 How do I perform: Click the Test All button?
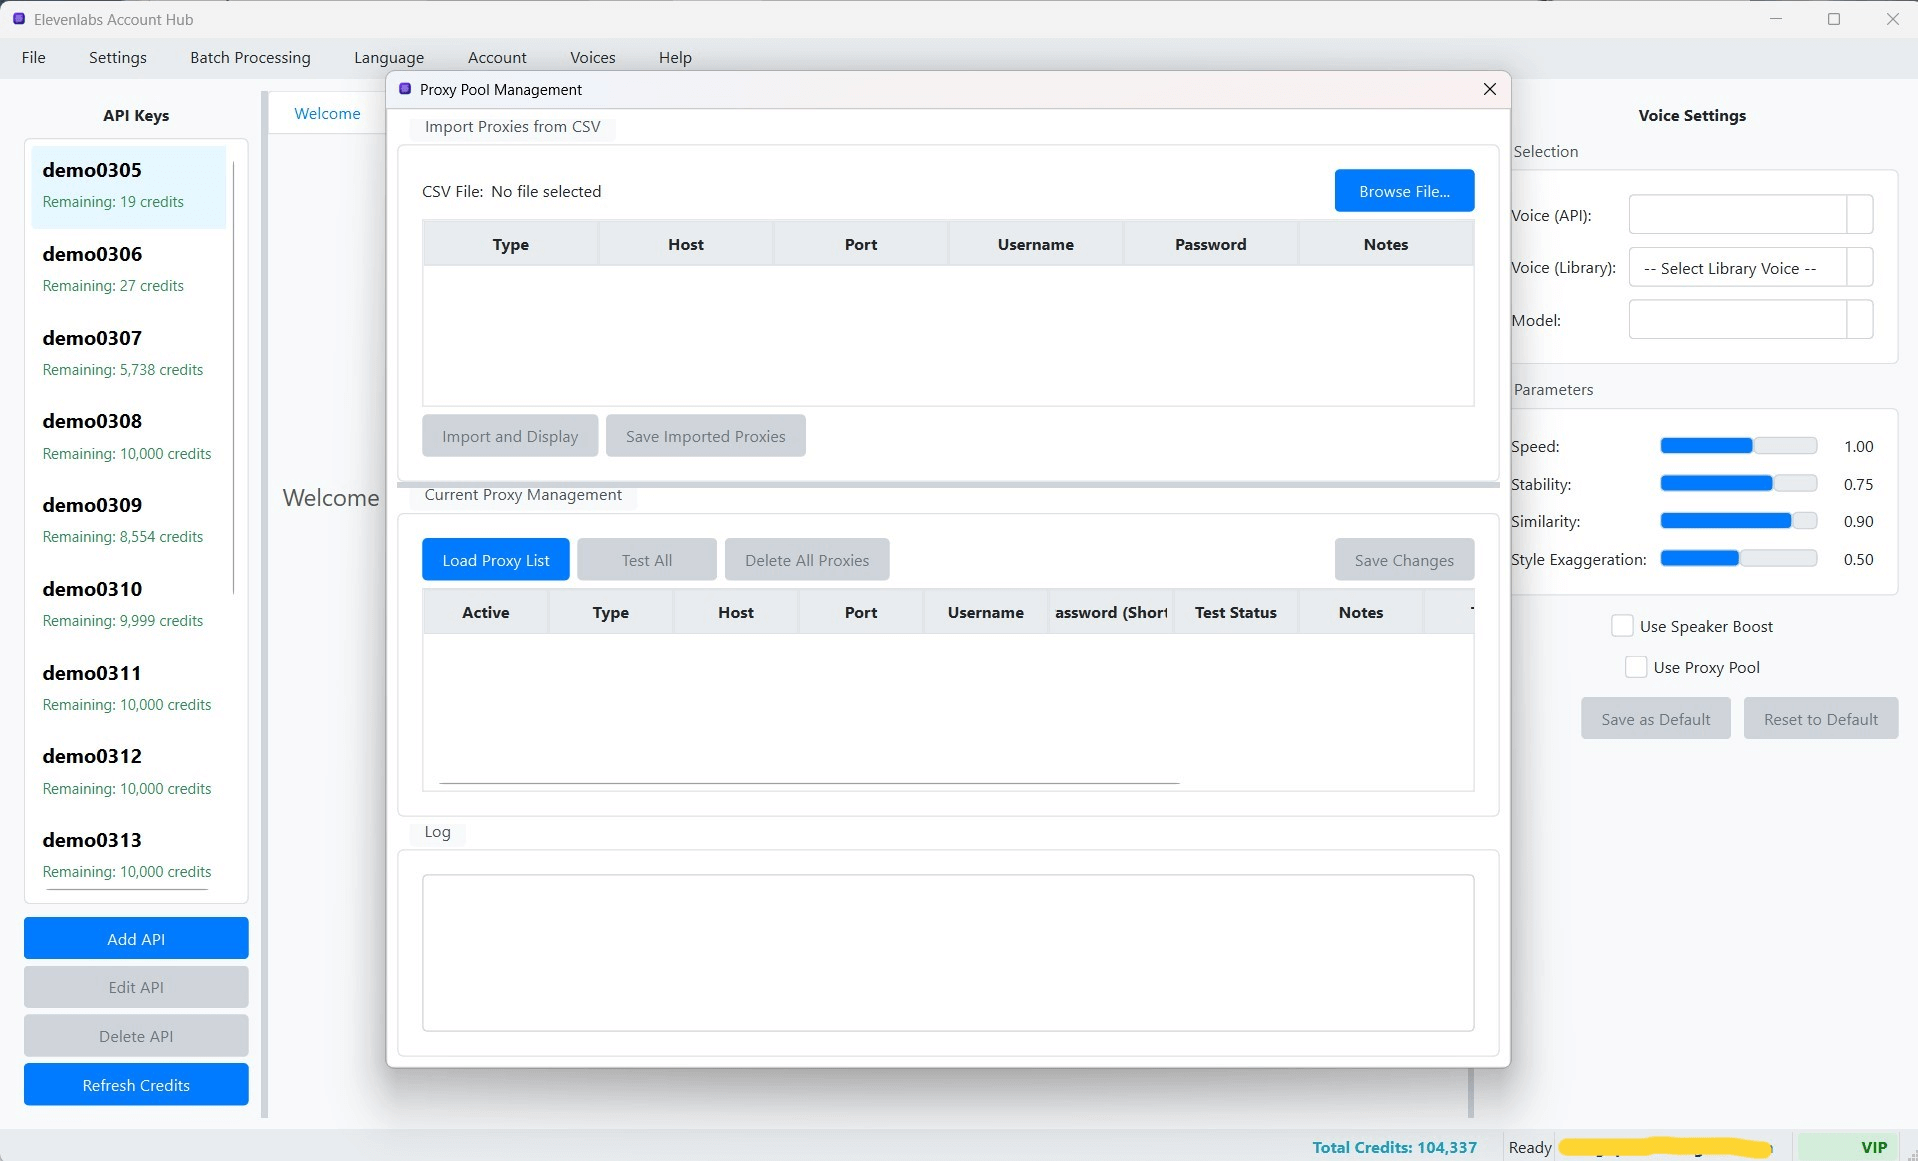coord(647,560)
